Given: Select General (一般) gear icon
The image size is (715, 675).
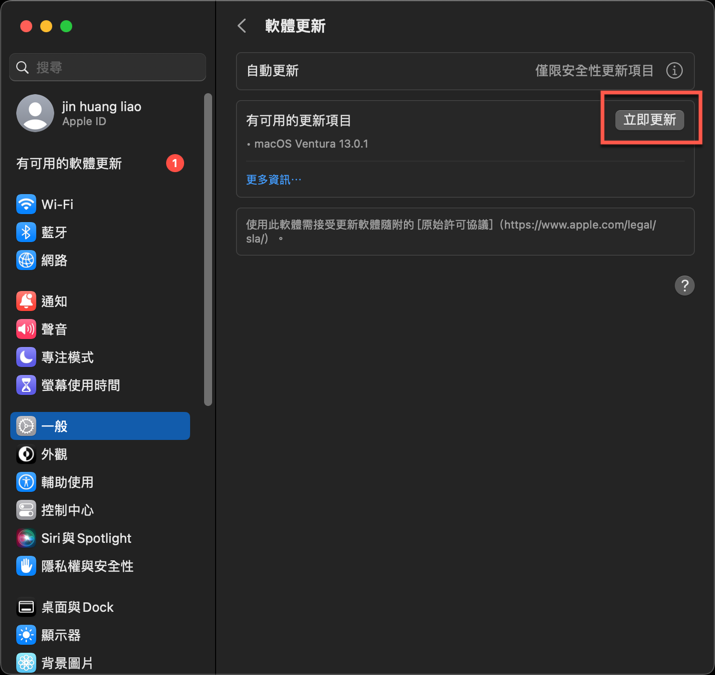Looking at the screenshot, I should (x=26, y=426).
